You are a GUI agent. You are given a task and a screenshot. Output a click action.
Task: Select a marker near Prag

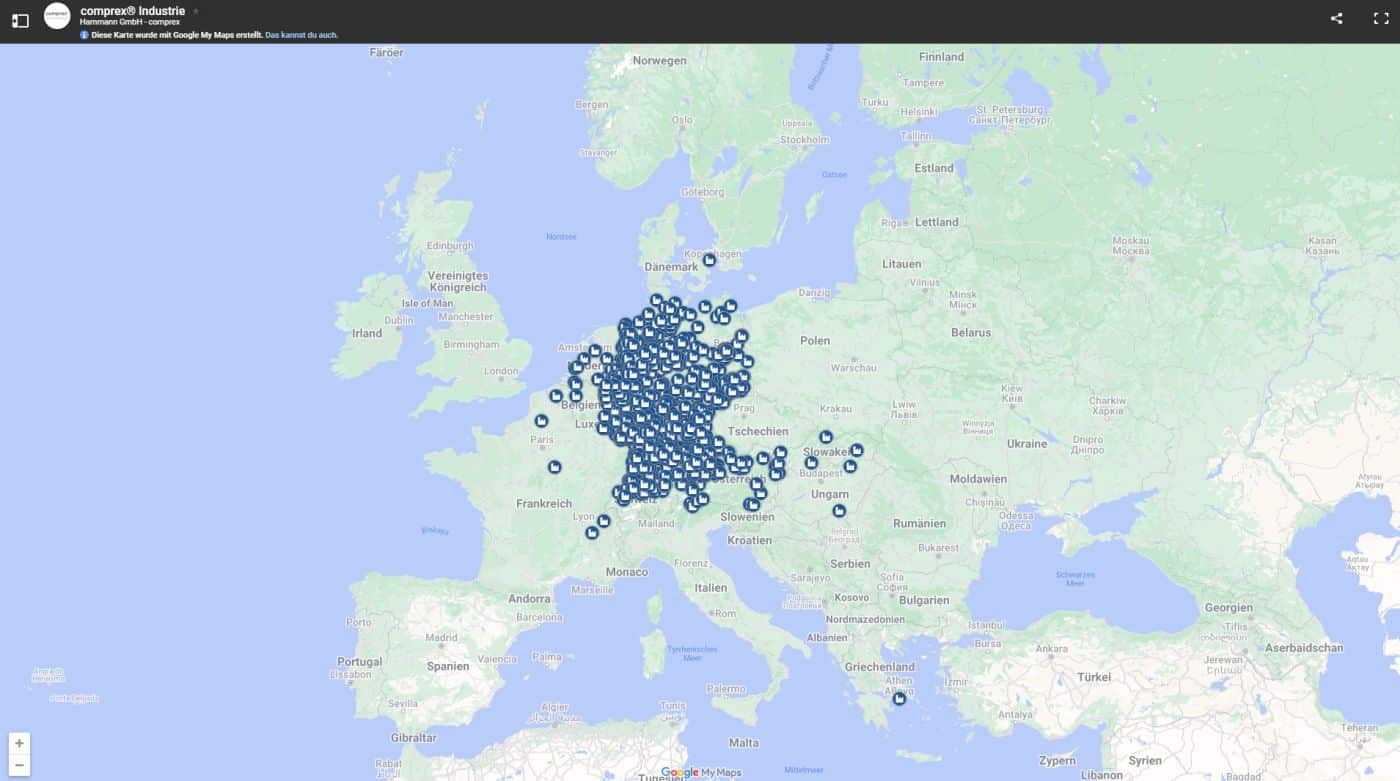coord(740,390)
